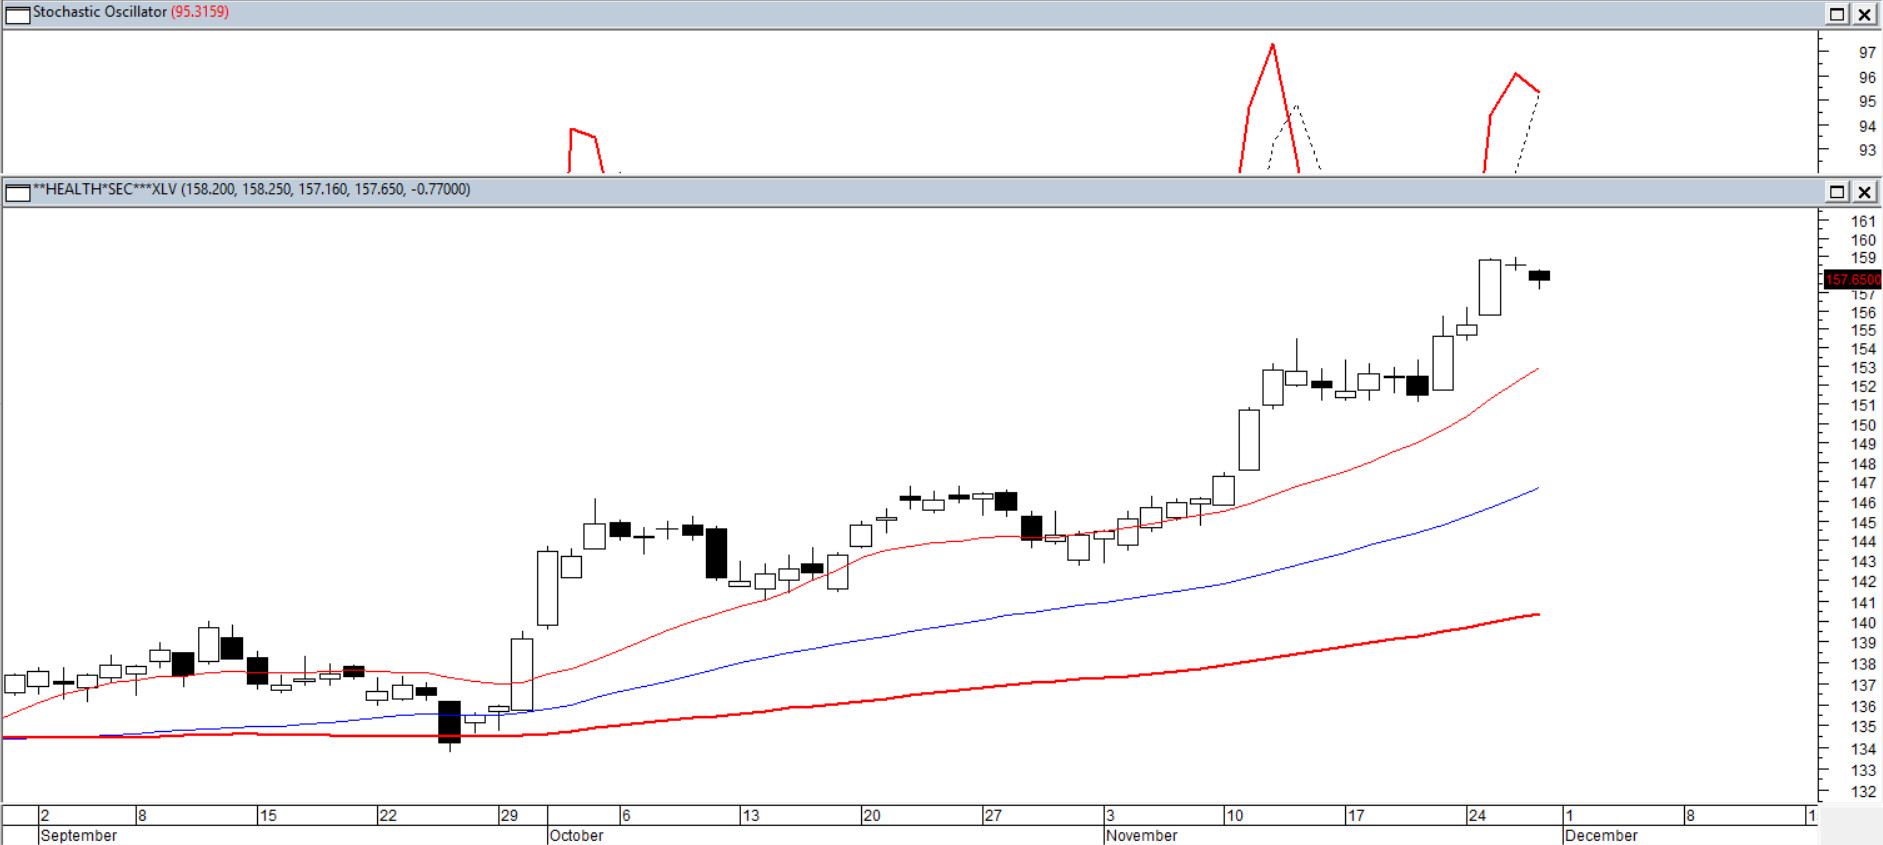The height and width of the screenshot is (845, 1883).
Task: Click the 24 date marker on time axis
Action: (1477, 816)
